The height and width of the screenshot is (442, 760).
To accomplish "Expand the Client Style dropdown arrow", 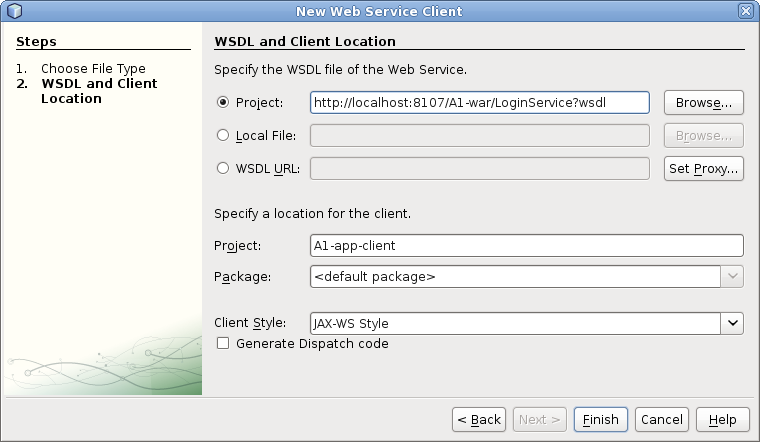I will (x=733, y=324).
